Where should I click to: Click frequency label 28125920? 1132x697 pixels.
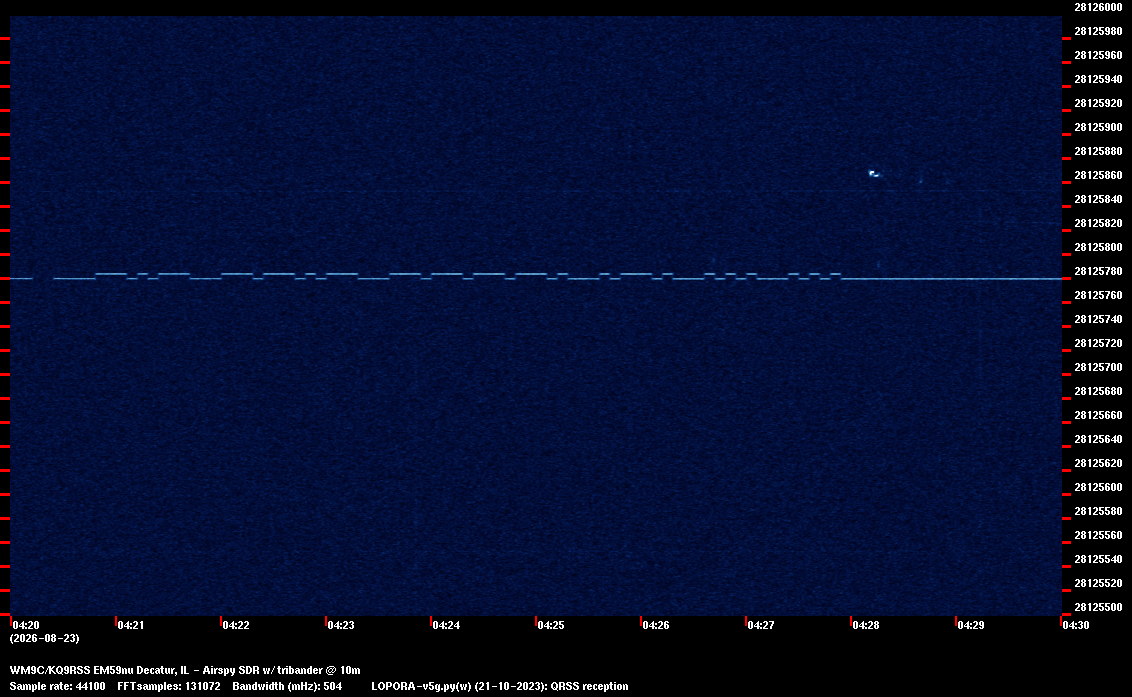pyautogui.click(x=1098, y=103)
